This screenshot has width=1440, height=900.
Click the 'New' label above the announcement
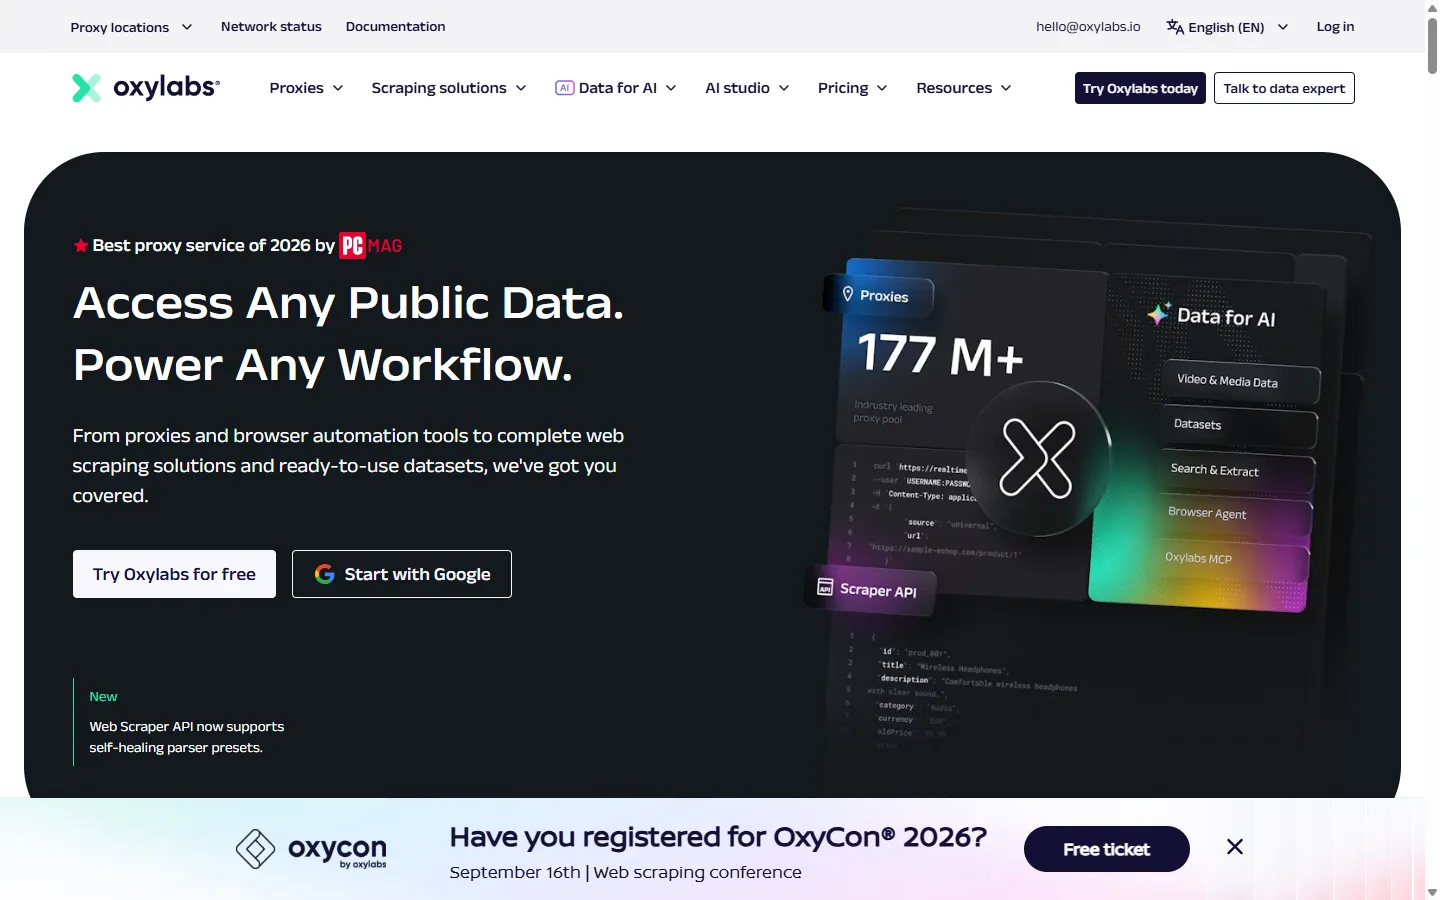coord(103,697)
